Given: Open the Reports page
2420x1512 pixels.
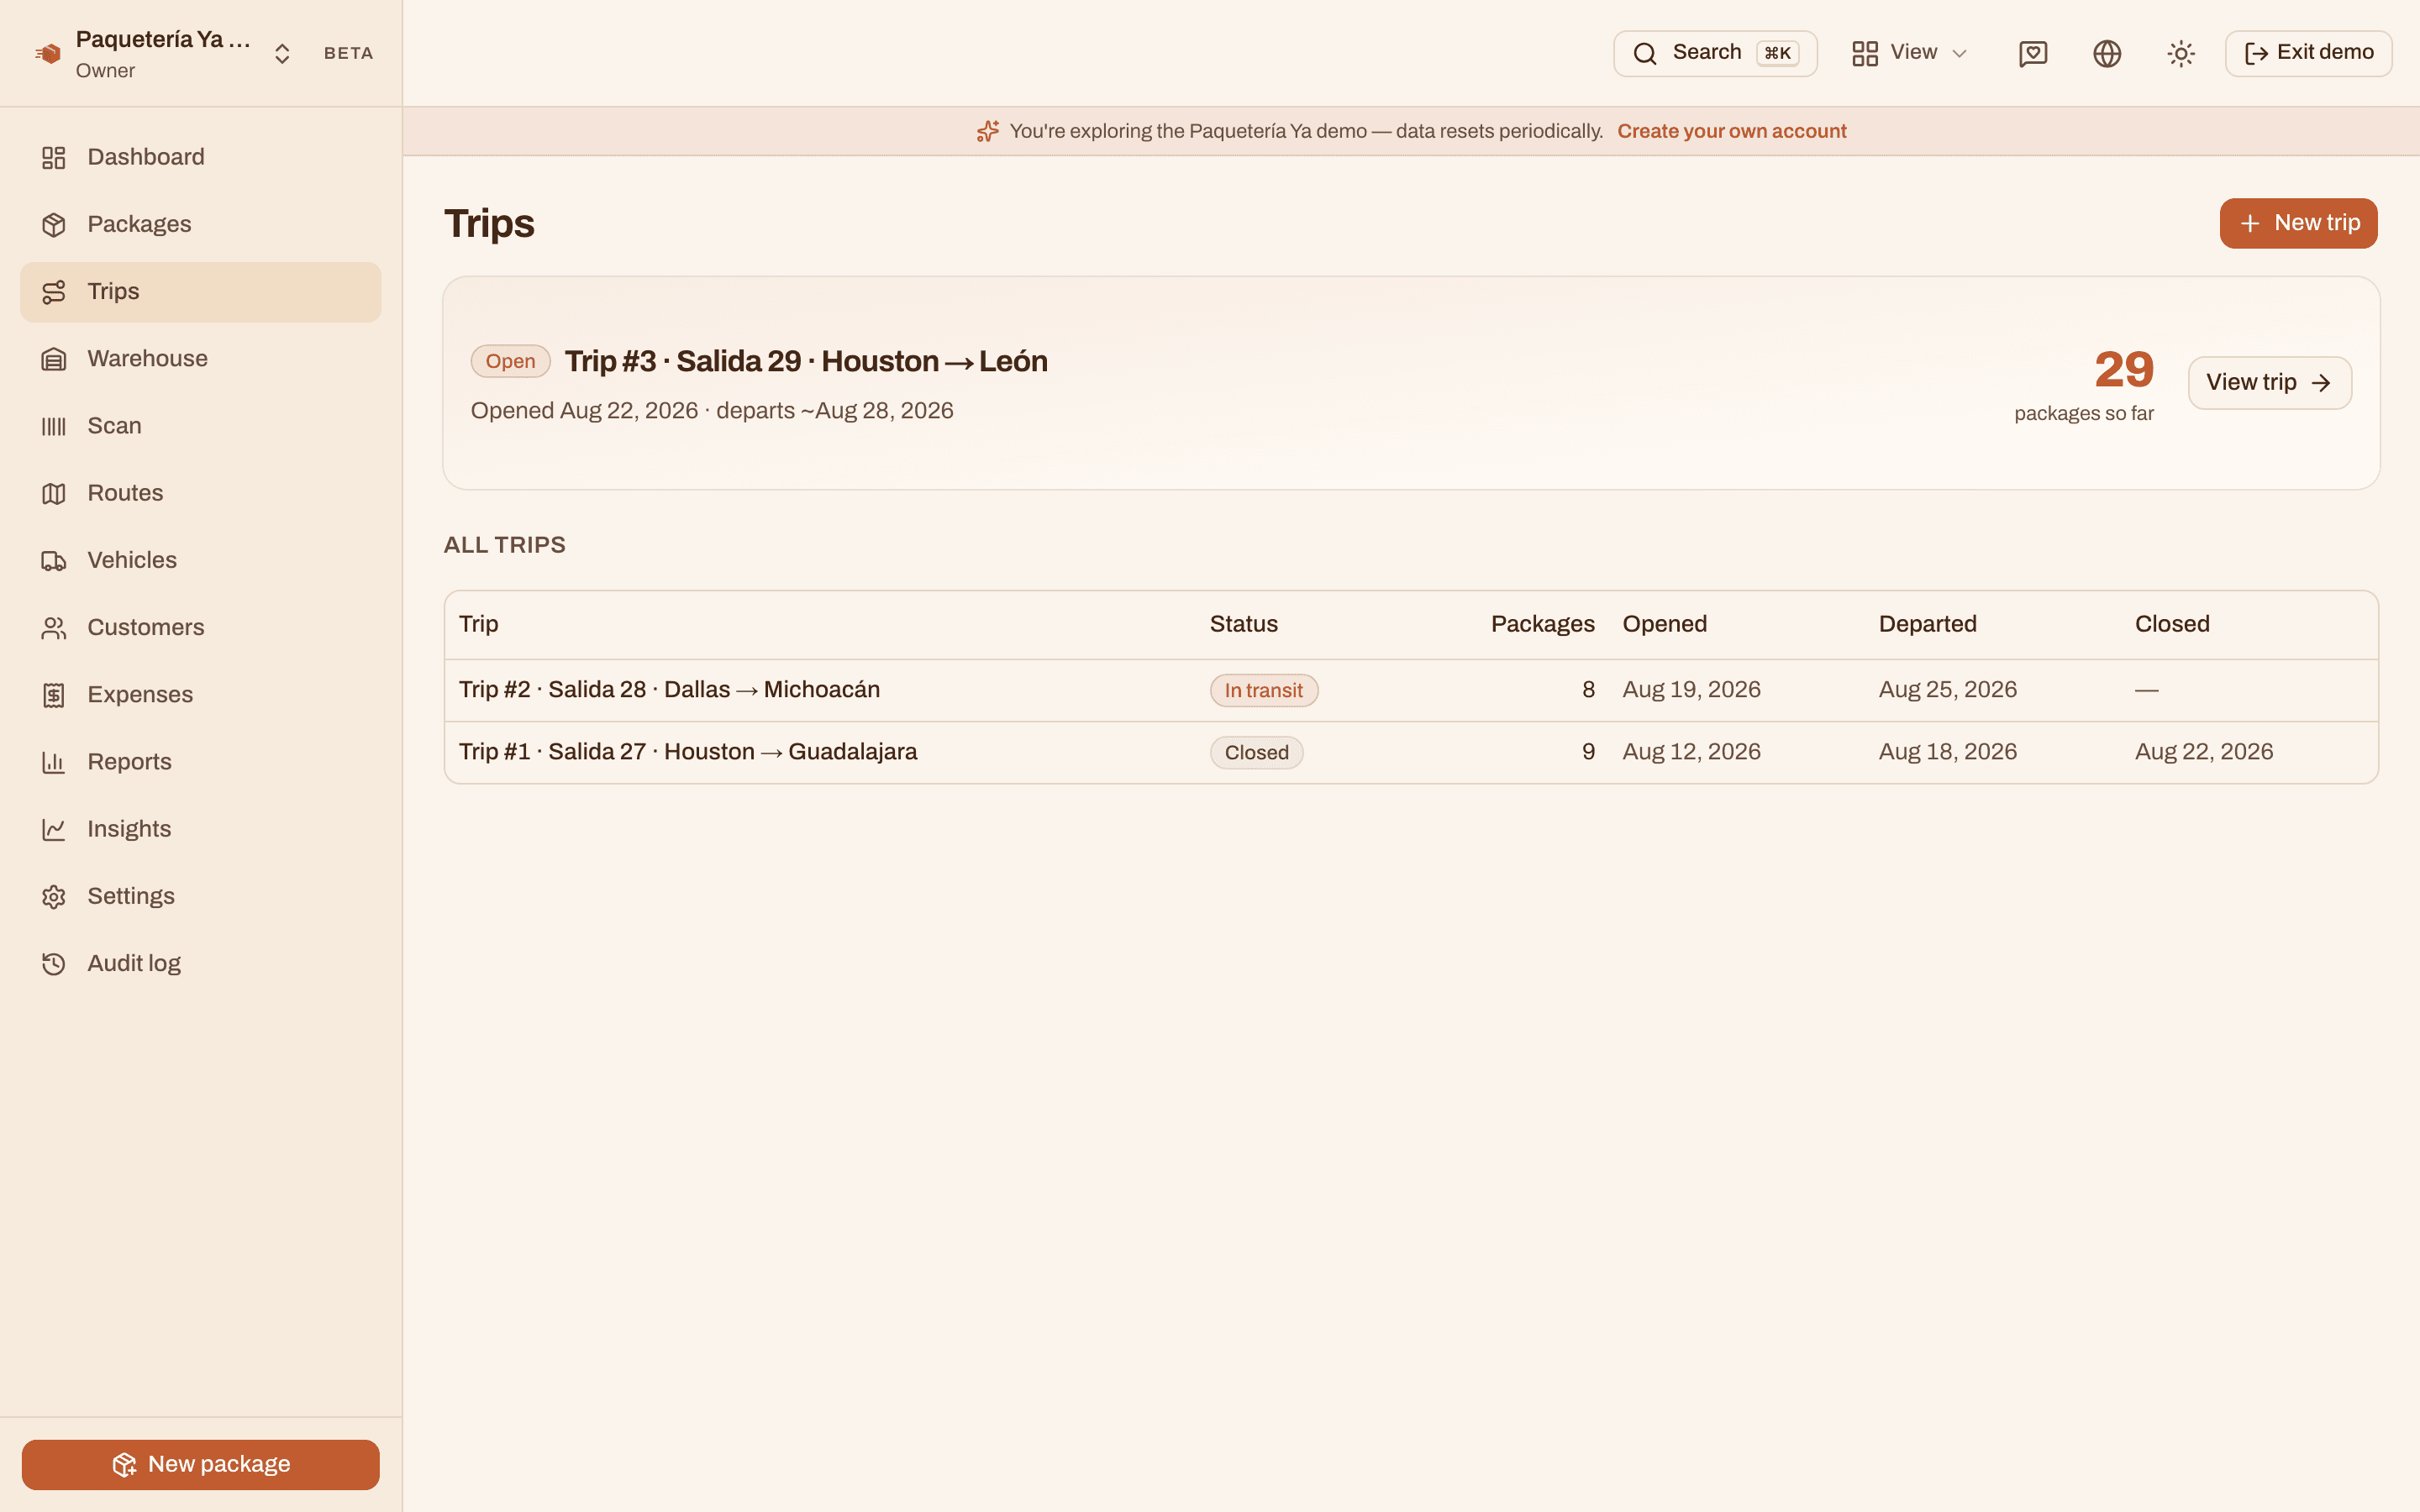Looking at the screenshot, I should point(200,762).
